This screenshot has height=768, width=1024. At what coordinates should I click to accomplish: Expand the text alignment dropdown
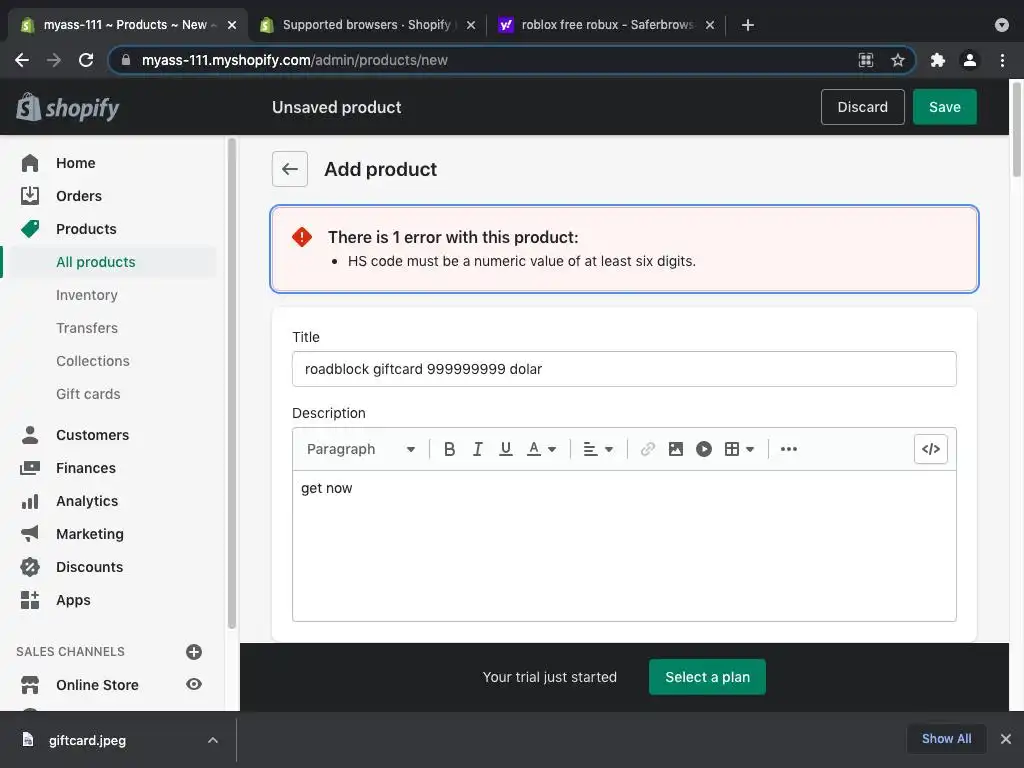tap(598, 449)
